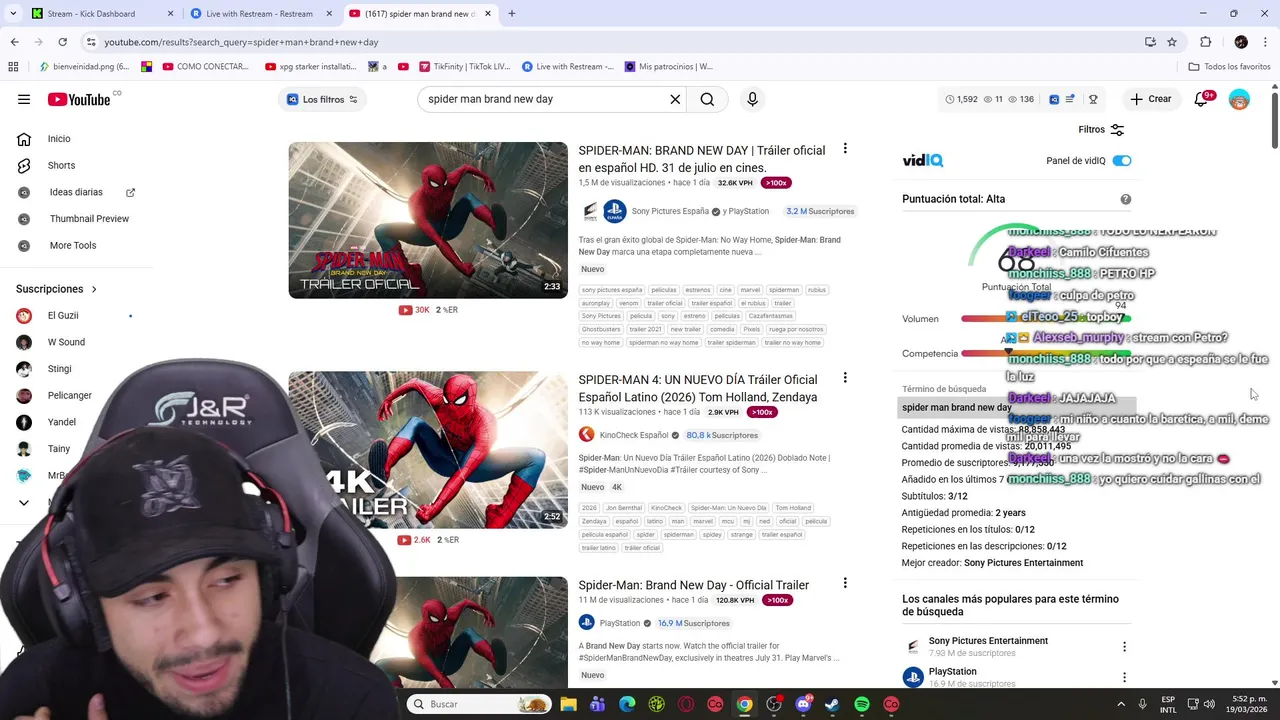The height and width of the screenshot is (720, 1280).
Task: Open options for Sony Pictures Entertainment channel
Action: 1124,647
